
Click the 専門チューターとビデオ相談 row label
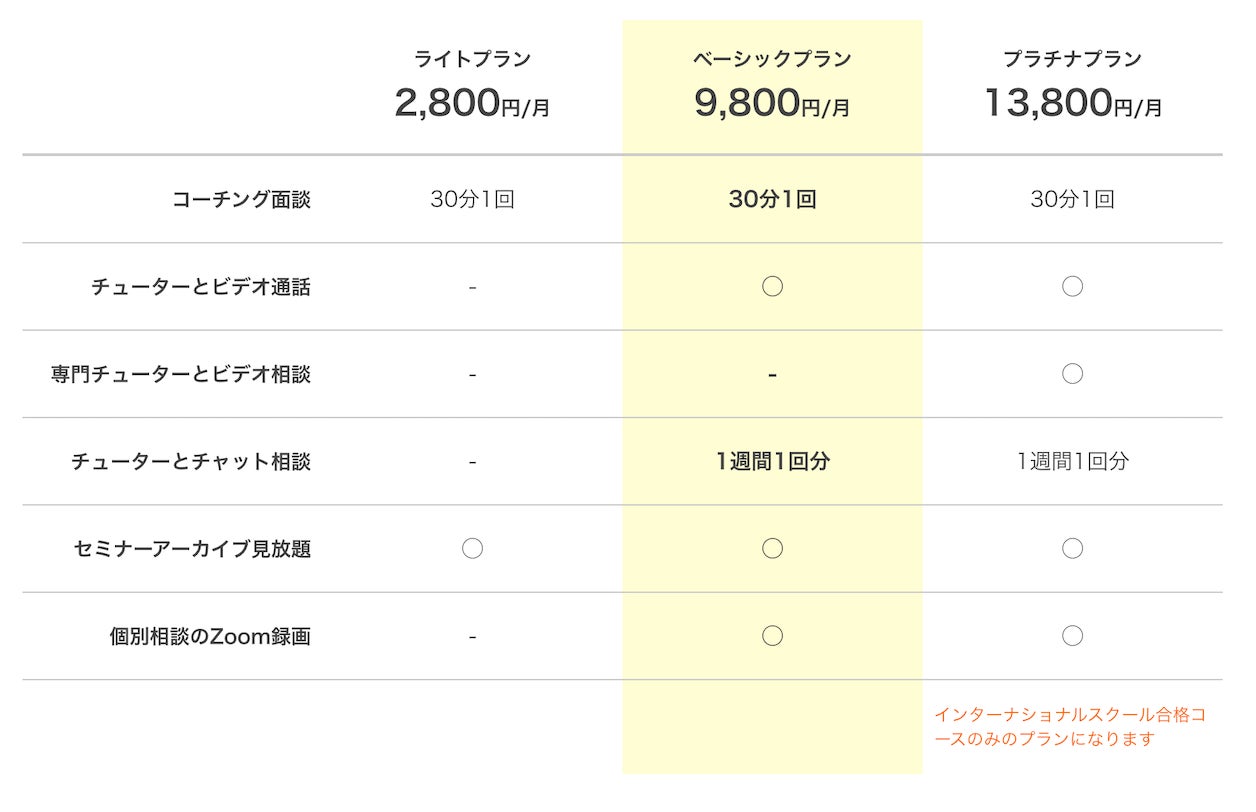(181, 374)
